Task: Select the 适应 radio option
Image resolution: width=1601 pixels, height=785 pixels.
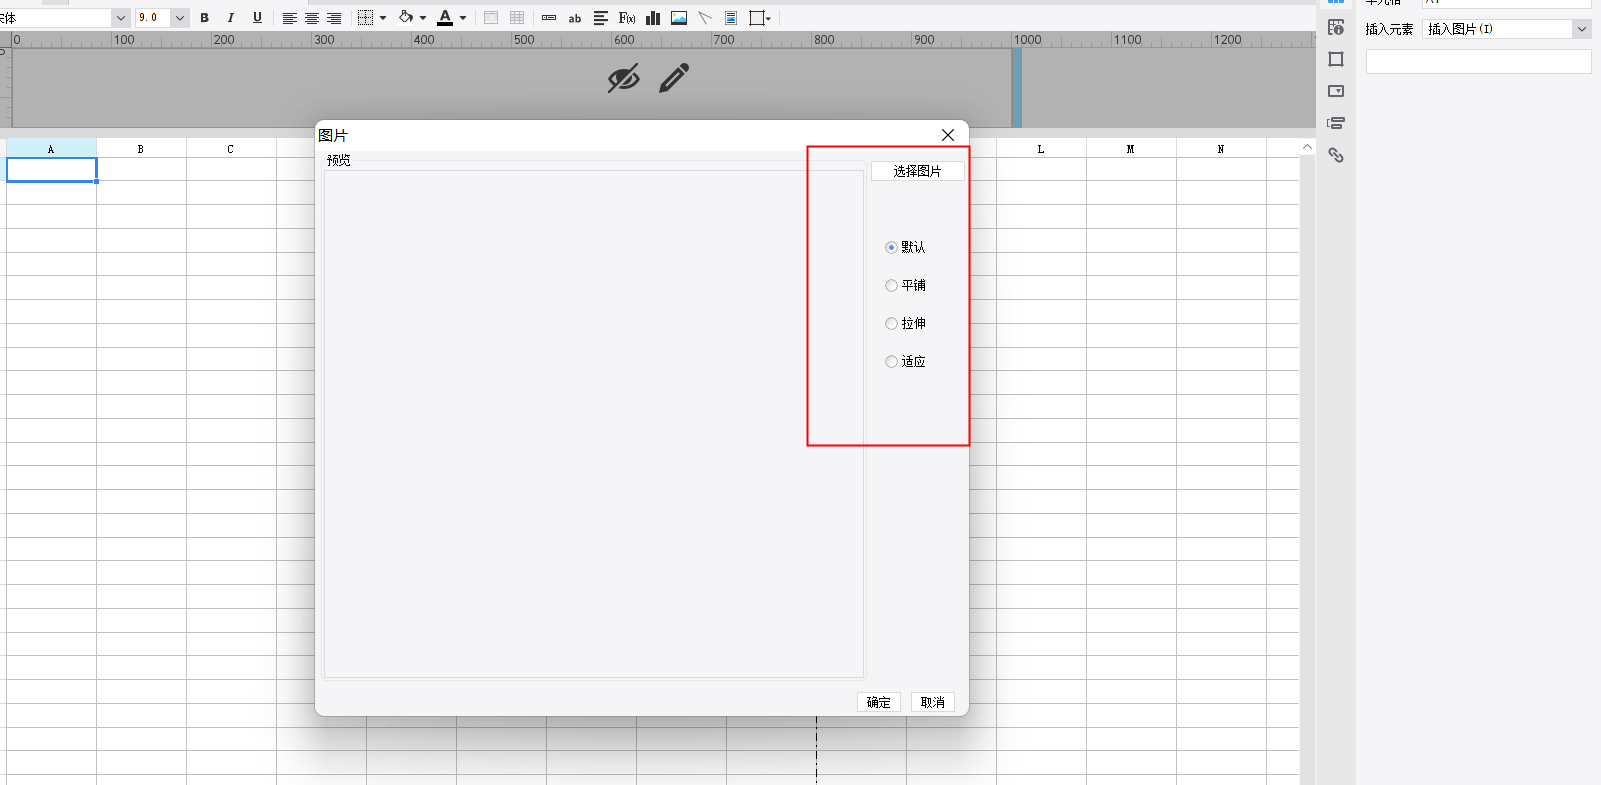Action: pos(891,361)
